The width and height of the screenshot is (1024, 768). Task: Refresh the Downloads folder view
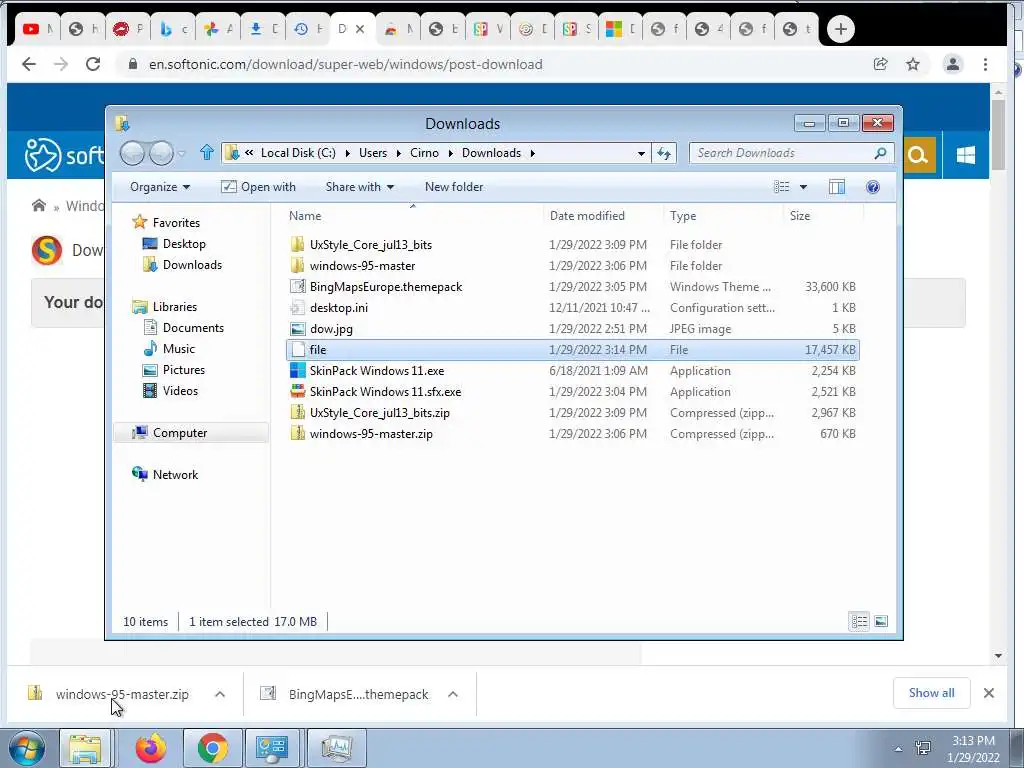coord(664,153)
